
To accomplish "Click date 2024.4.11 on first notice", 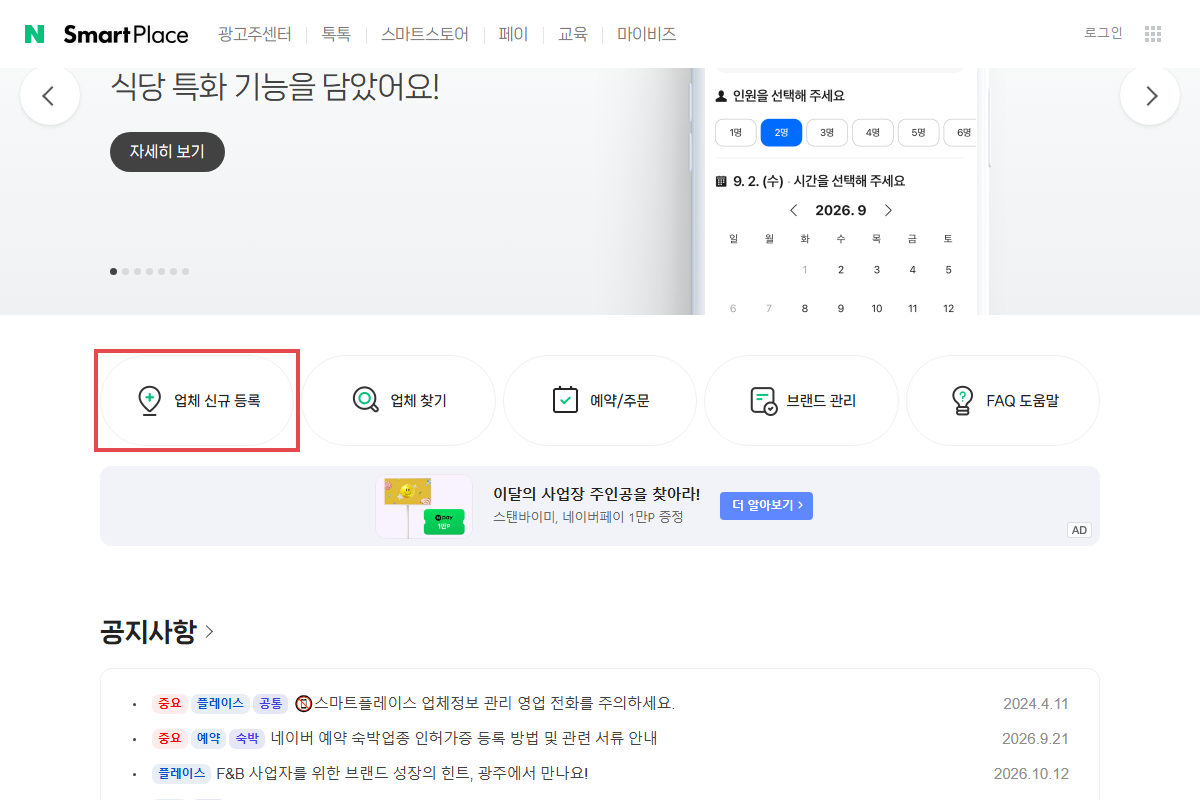I will tap(1036, 704).
